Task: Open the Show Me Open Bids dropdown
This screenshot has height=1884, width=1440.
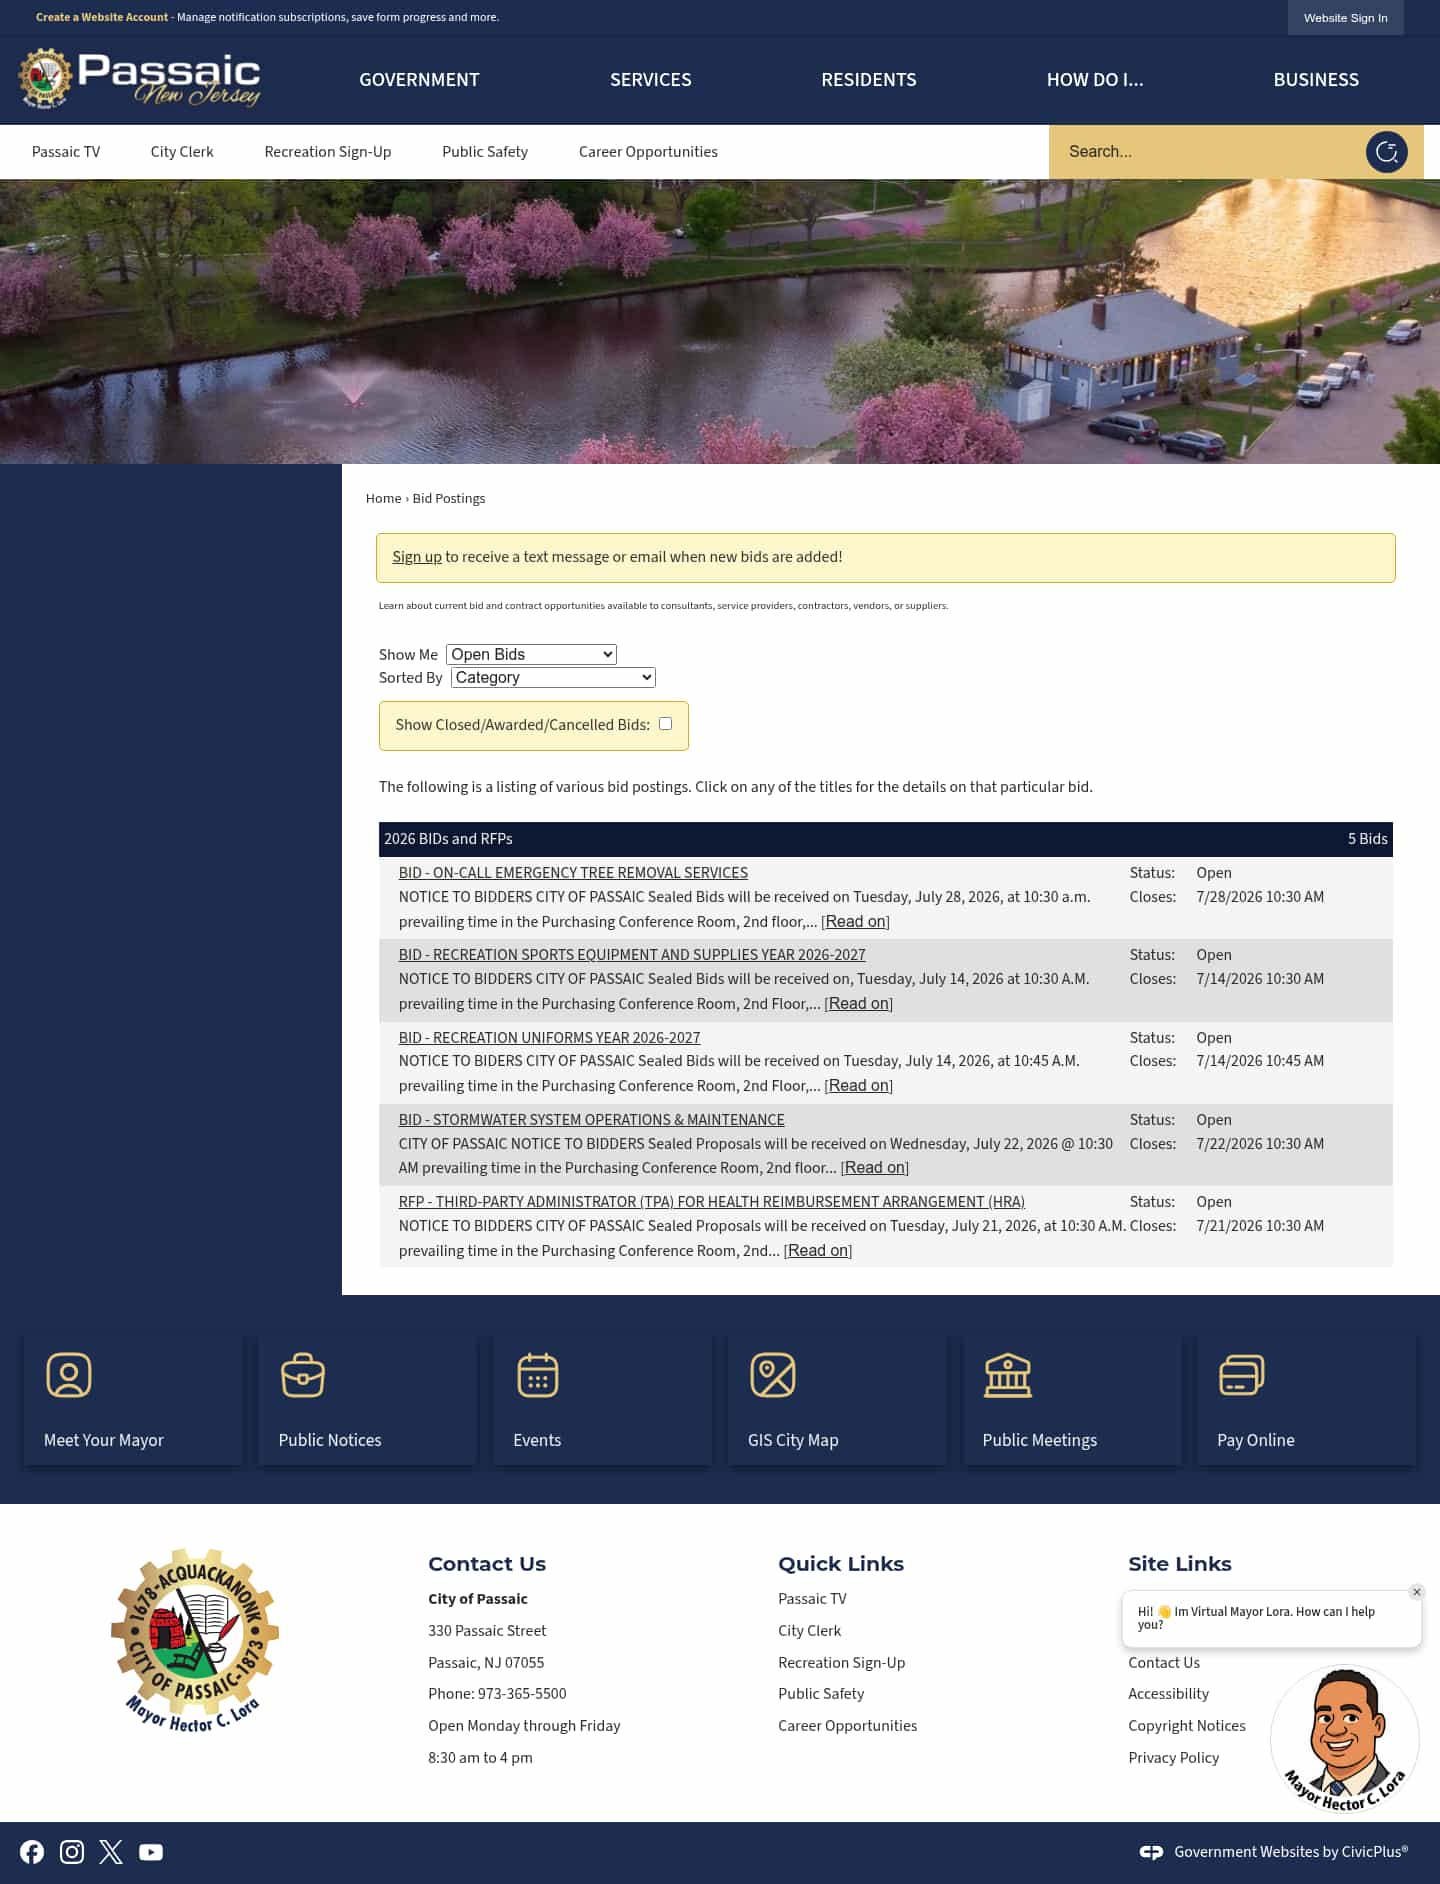Action: click(x=531, y=654)
